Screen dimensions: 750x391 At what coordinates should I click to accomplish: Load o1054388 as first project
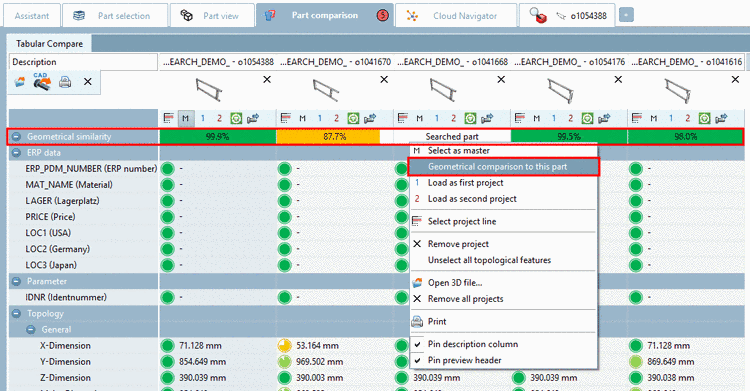point(203,118)
